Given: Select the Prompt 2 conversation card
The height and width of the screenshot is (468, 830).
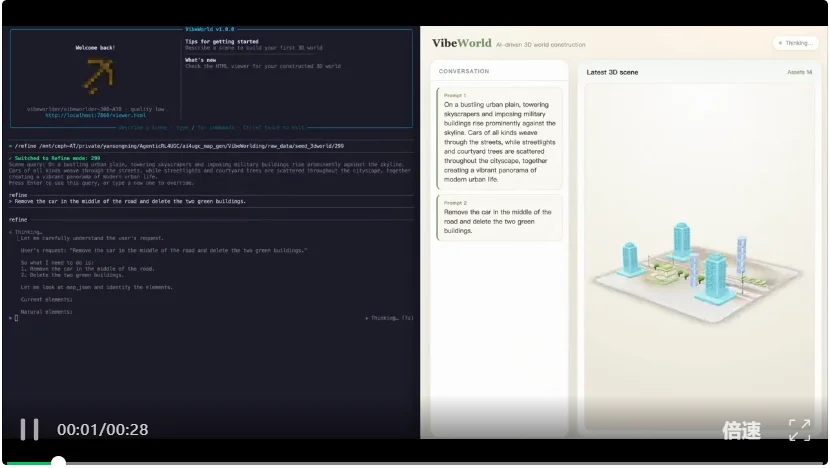Looking at the screenshot, I should [499, 218].
